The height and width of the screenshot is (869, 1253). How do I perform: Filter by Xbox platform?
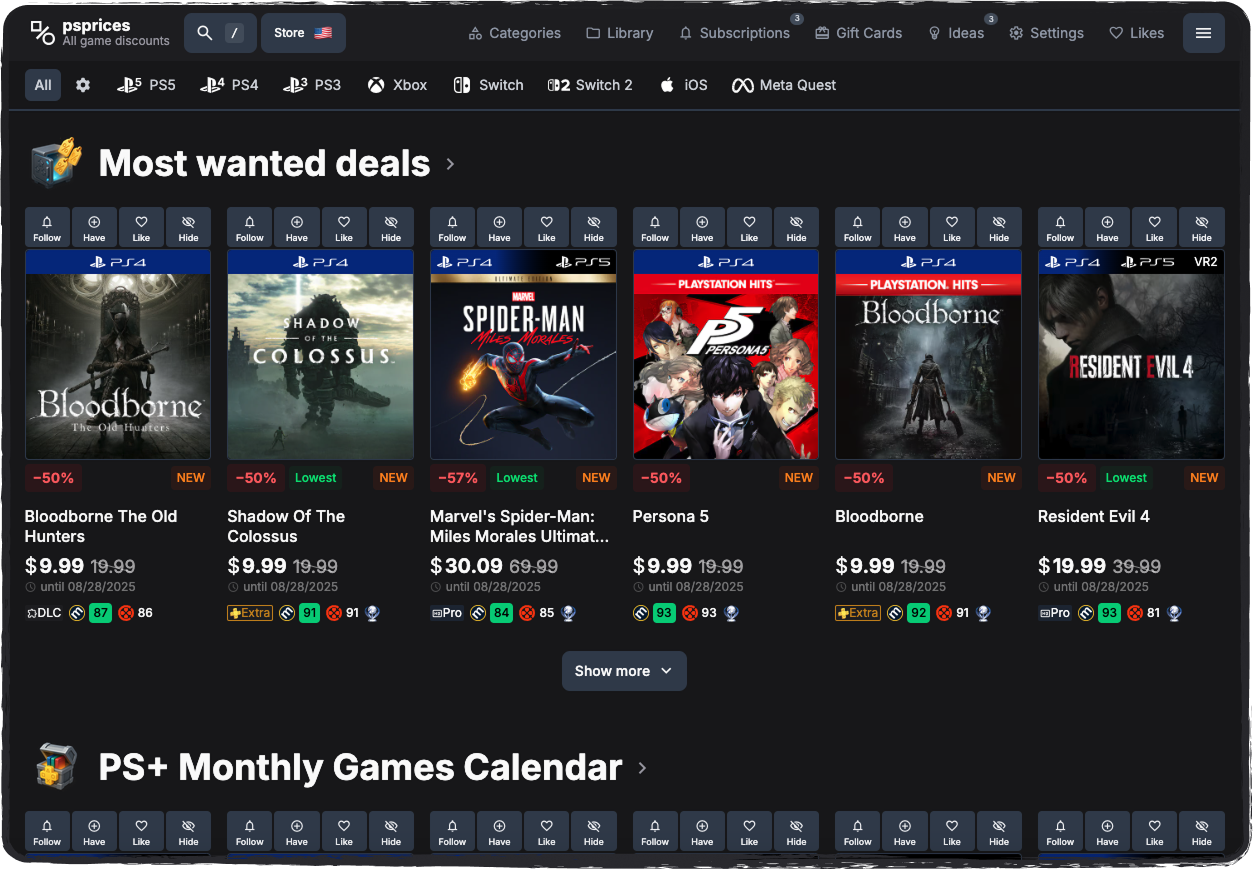coord(397,85)
